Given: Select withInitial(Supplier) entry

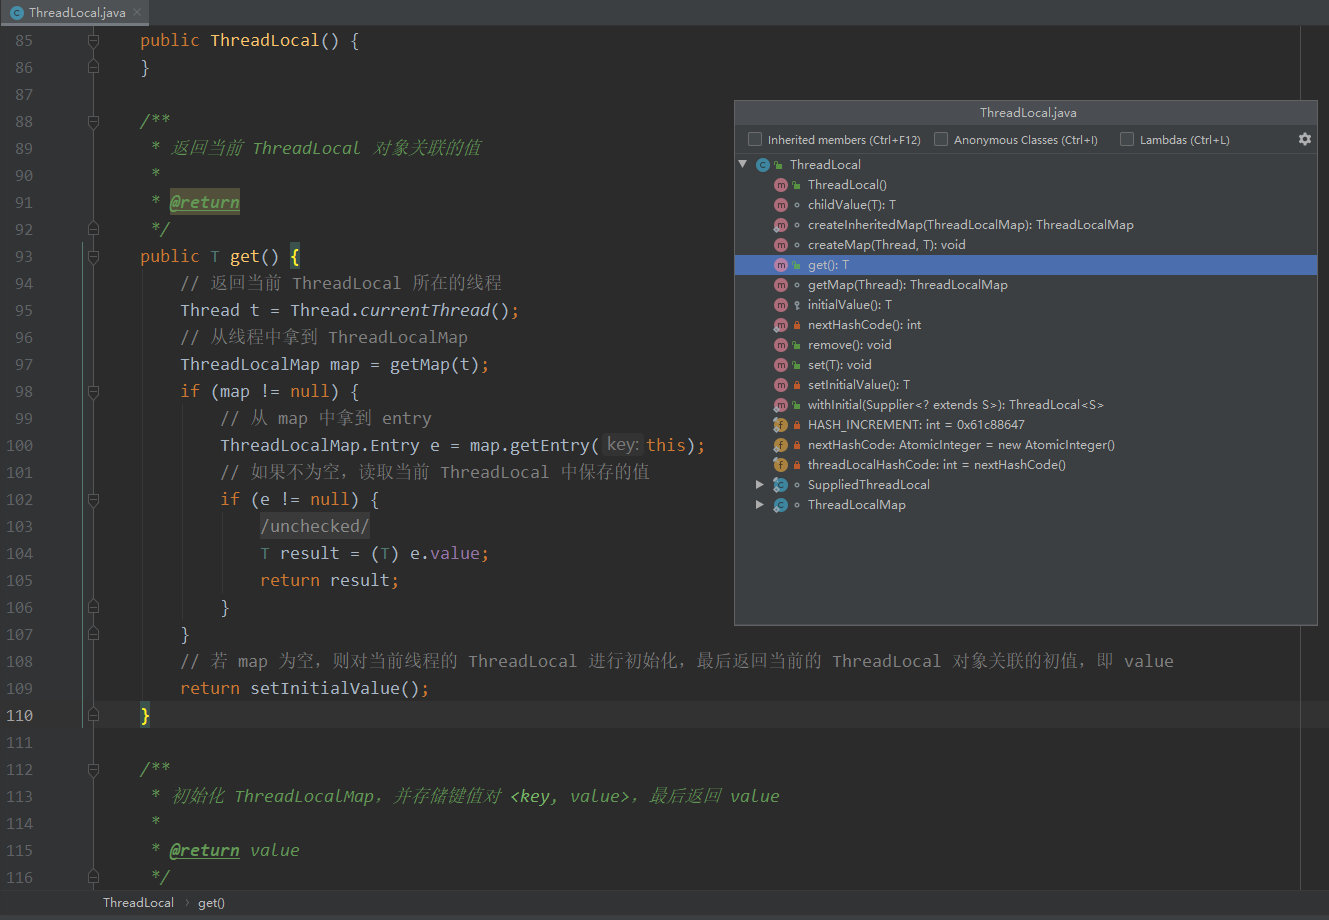Looking at the screenshot, I should (1026, 405).
